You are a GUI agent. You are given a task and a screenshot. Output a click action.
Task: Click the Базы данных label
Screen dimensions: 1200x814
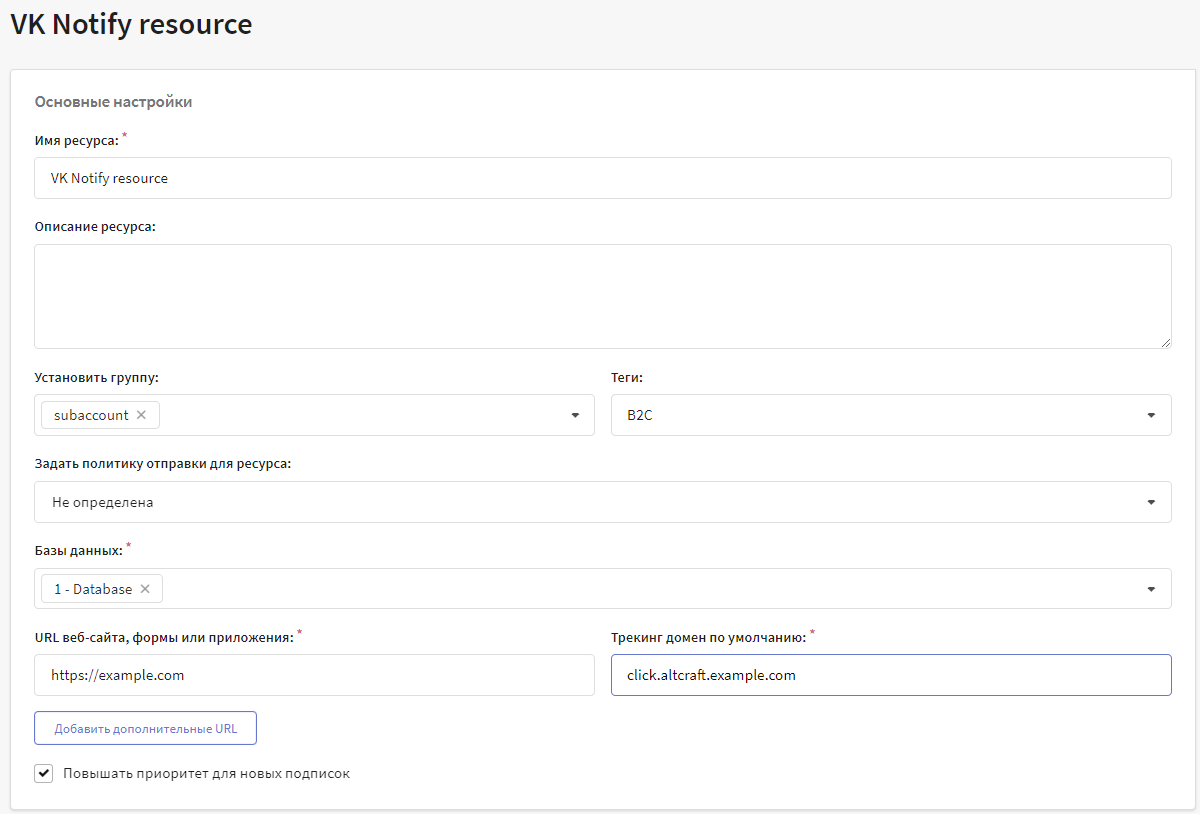coord(78,550)
